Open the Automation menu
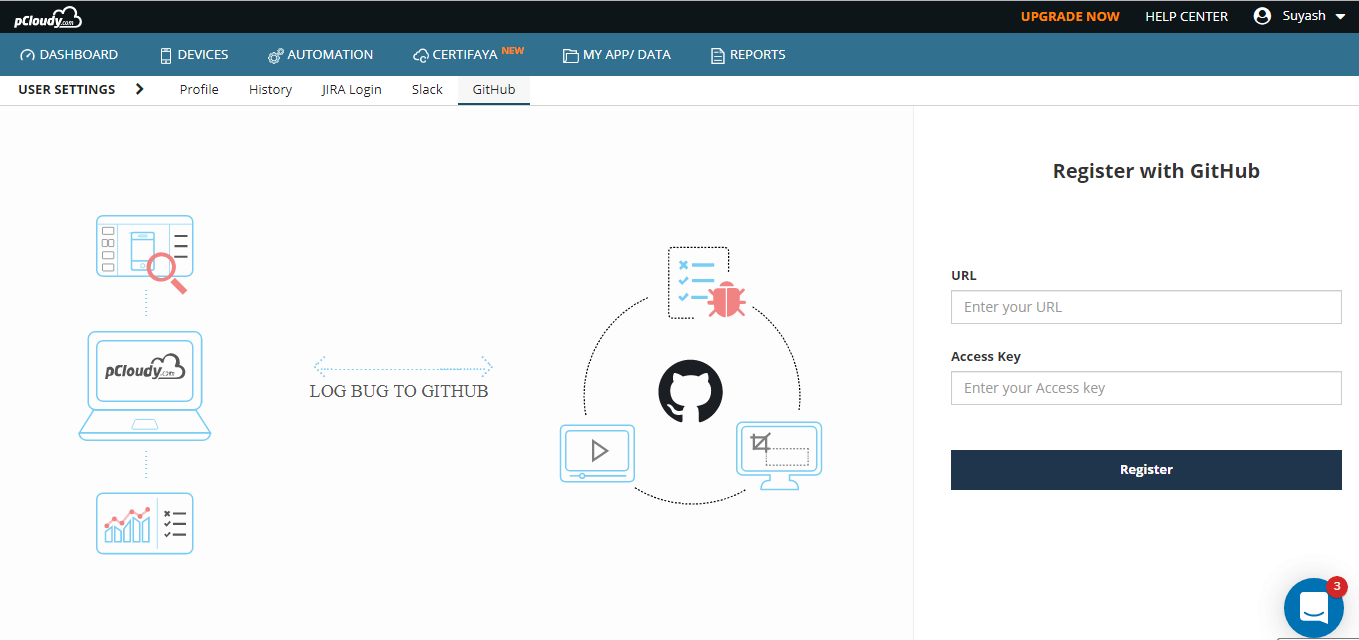This screenshot has width=1359, height=640. pyautogui.click(x=320, y=55)
